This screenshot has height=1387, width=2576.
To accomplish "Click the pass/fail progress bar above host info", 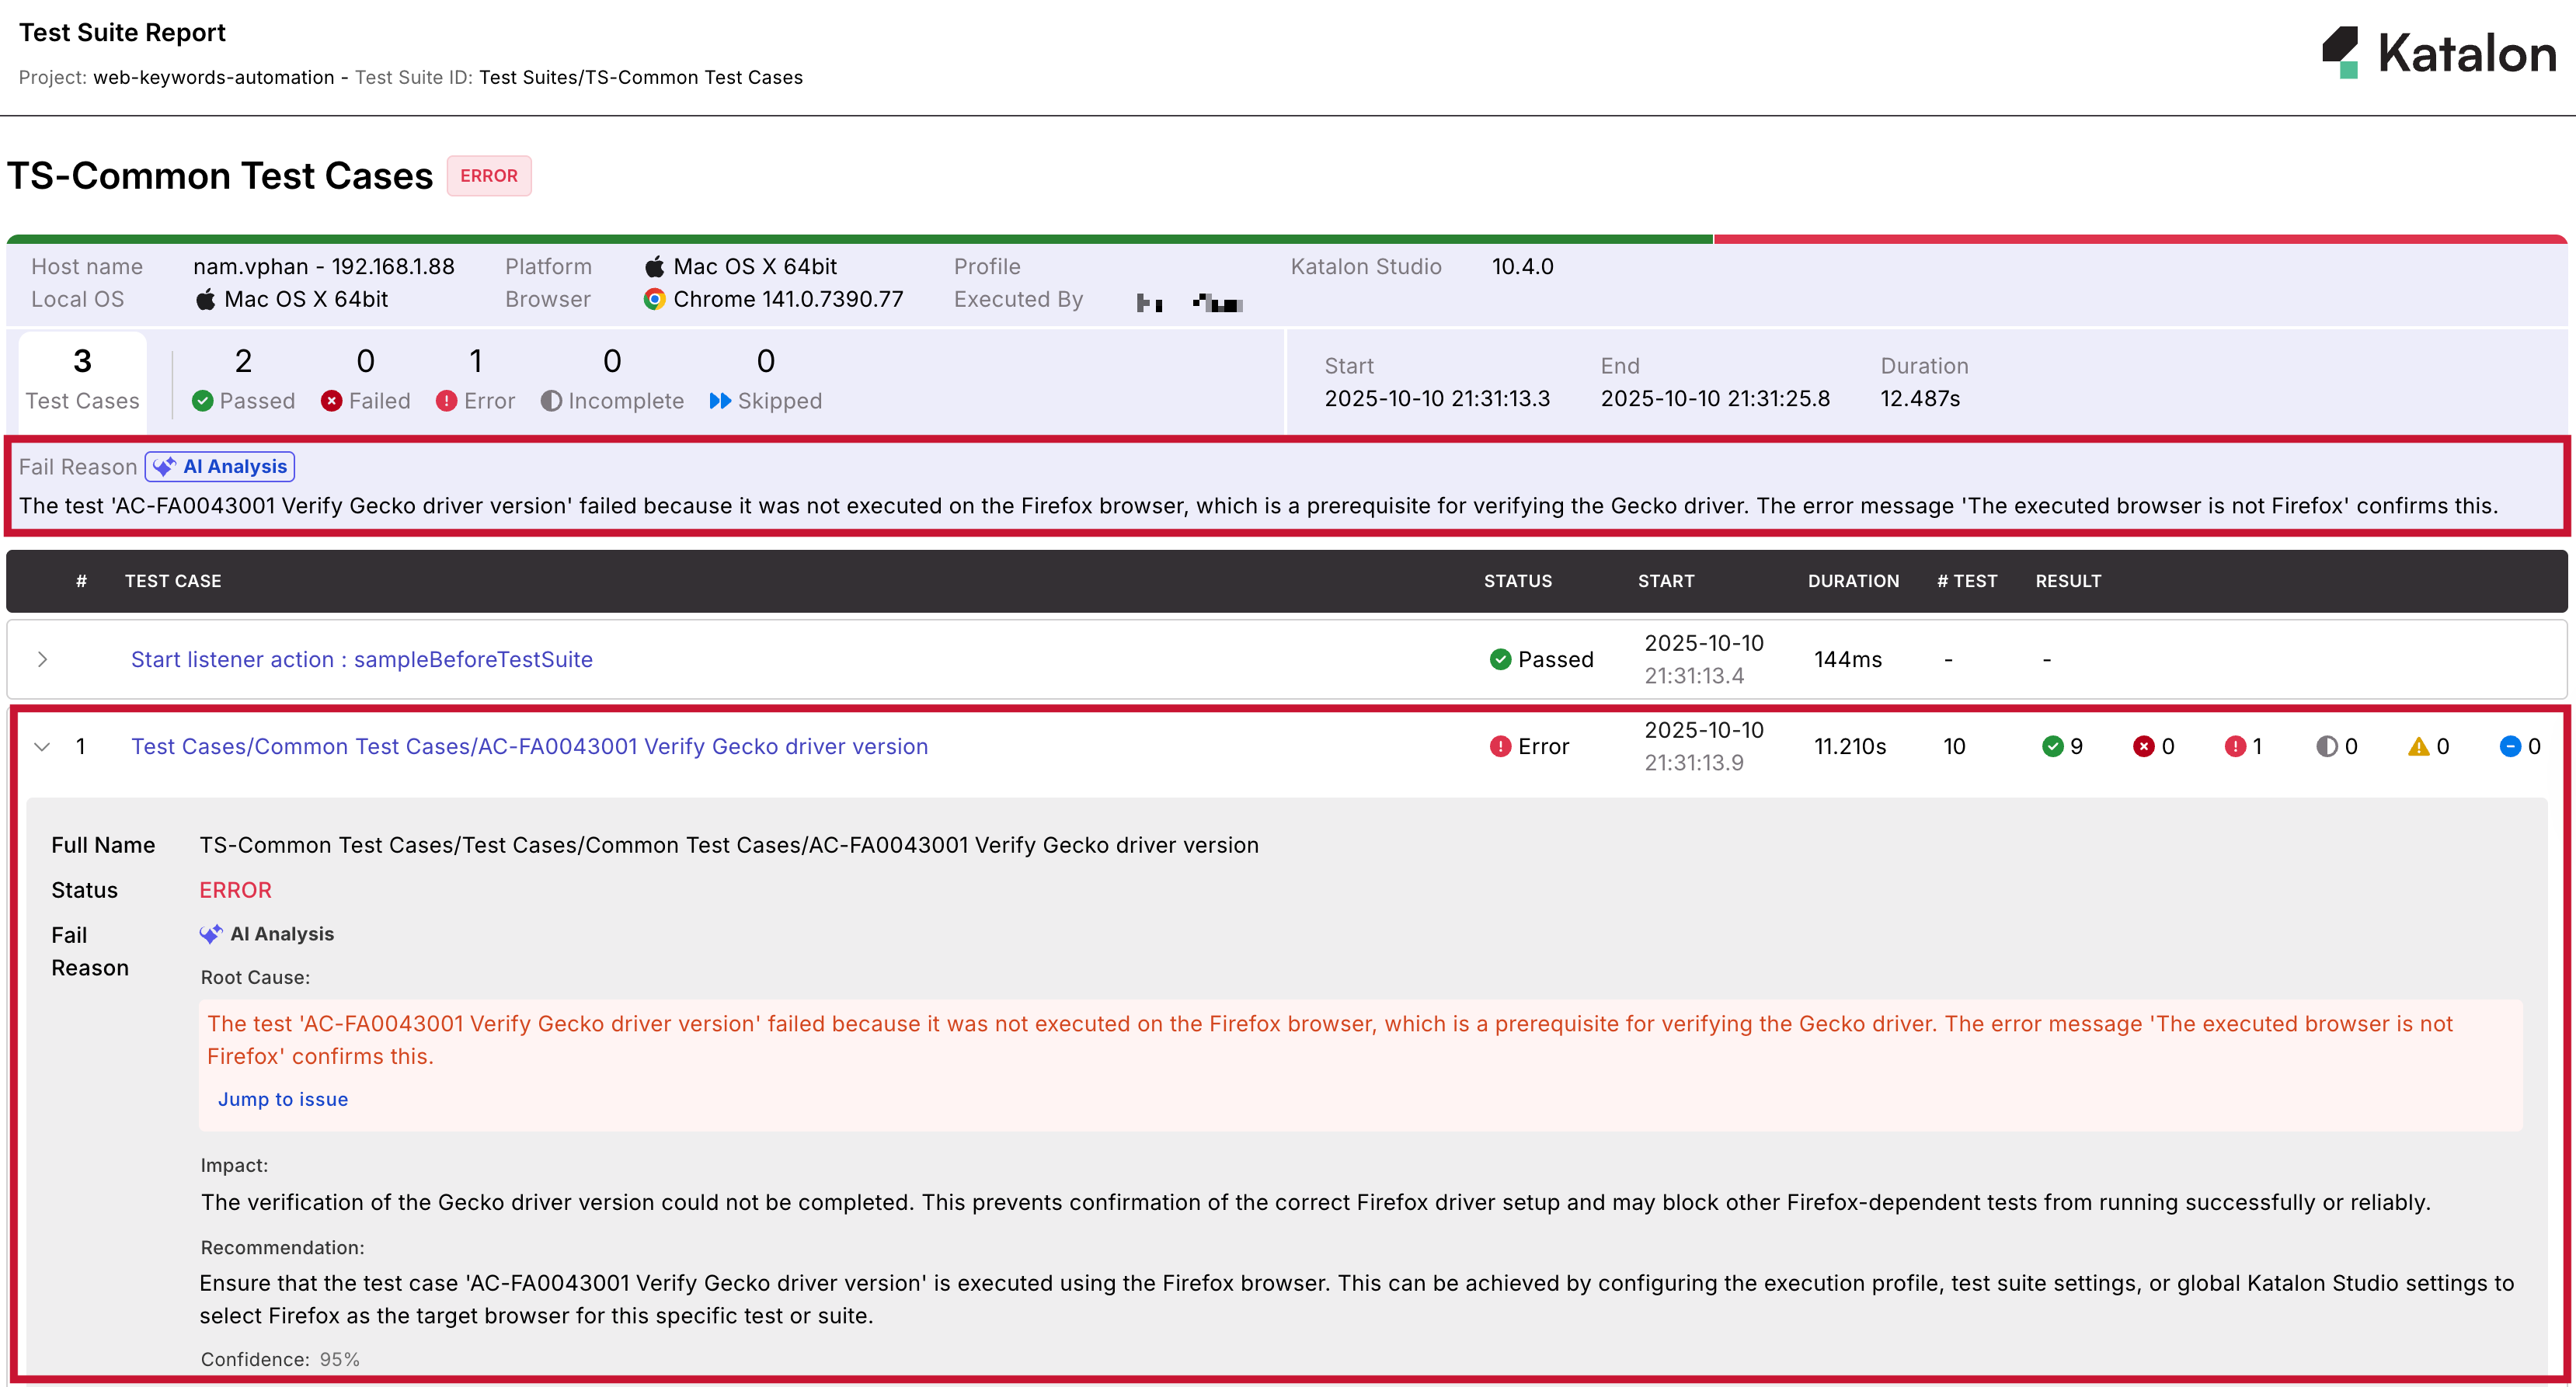I will tap(1288, 239).
